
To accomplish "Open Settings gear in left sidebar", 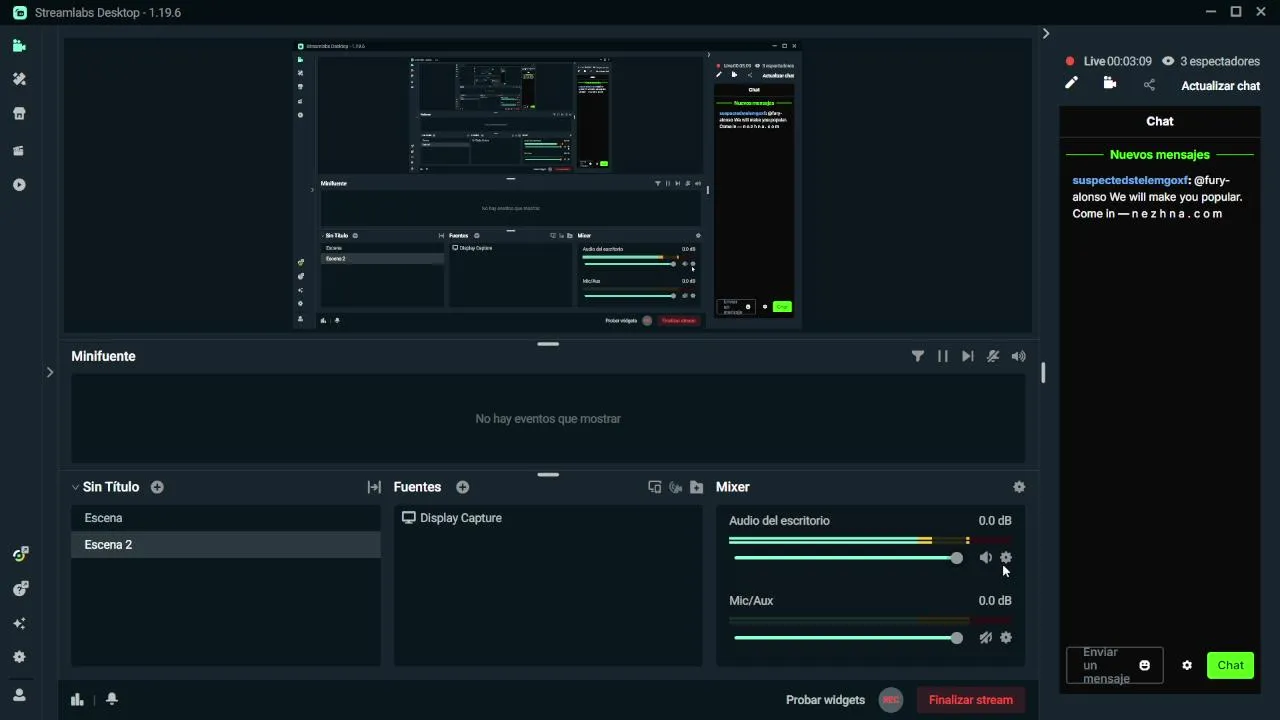I will click(19, 657).
